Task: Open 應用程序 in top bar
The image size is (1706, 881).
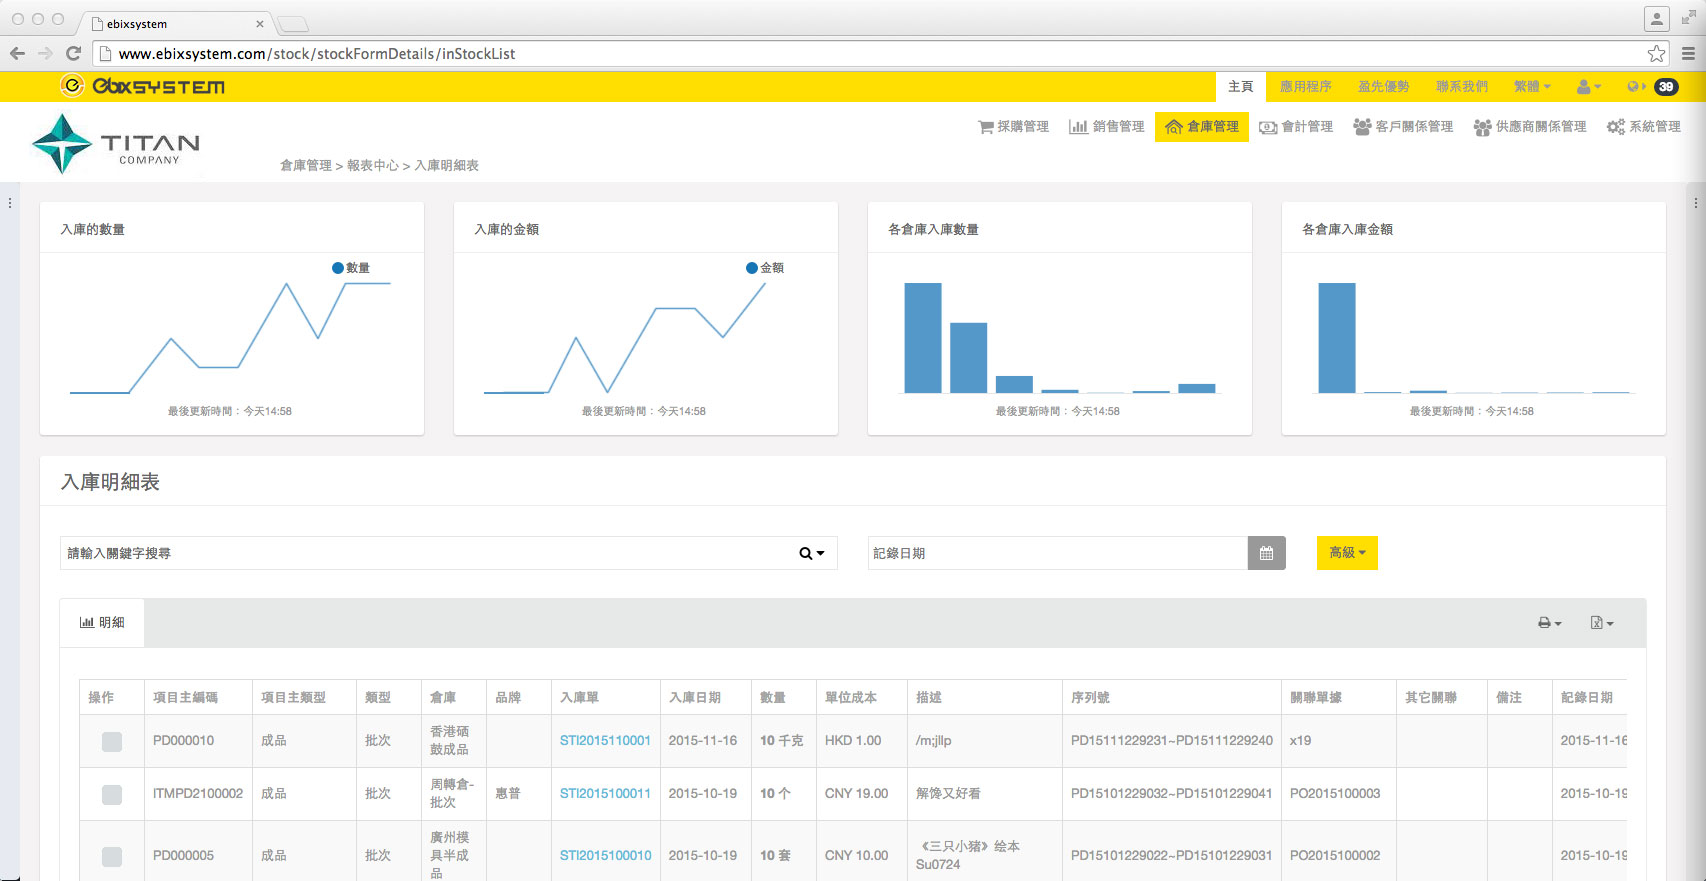Action: pos(1306,87)
